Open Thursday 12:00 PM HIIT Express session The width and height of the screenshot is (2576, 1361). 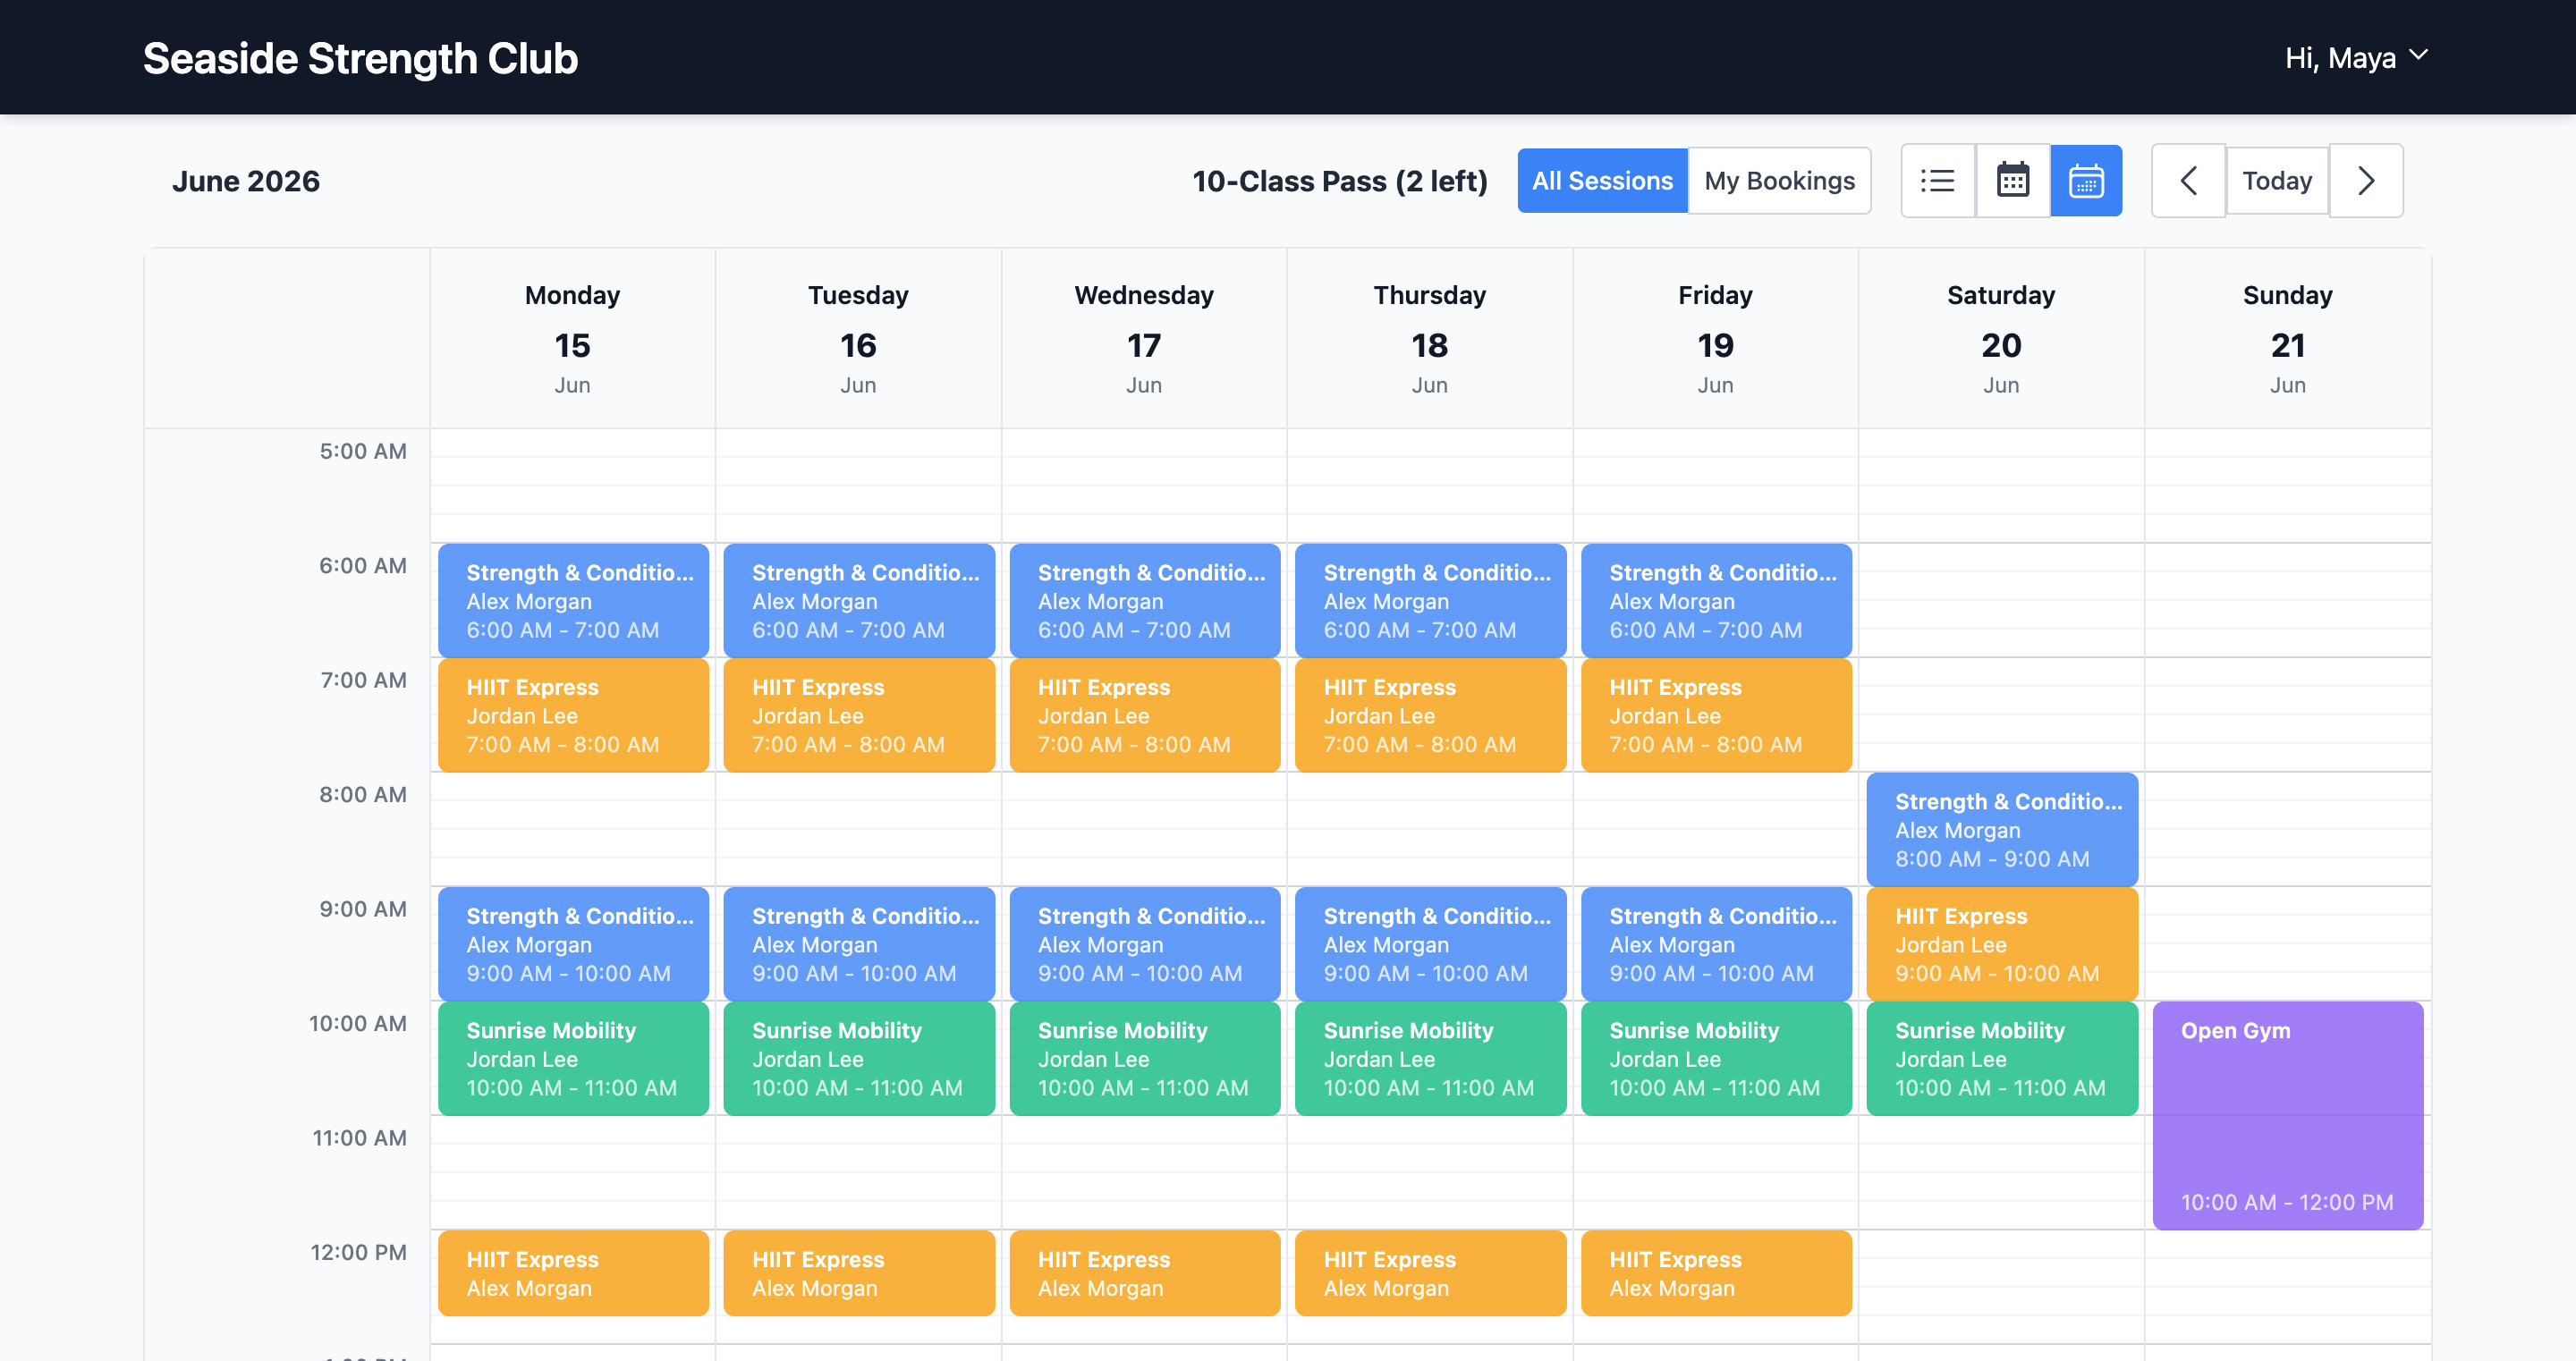[1430, 1273]
